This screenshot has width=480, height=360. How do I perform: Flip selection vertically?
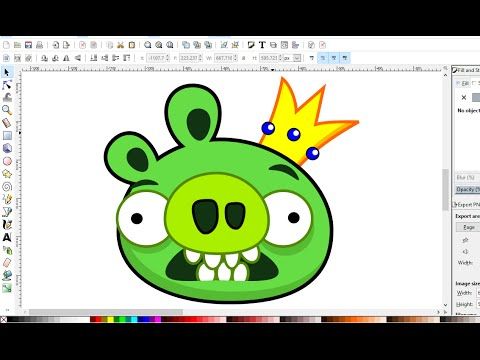[77, 58]
